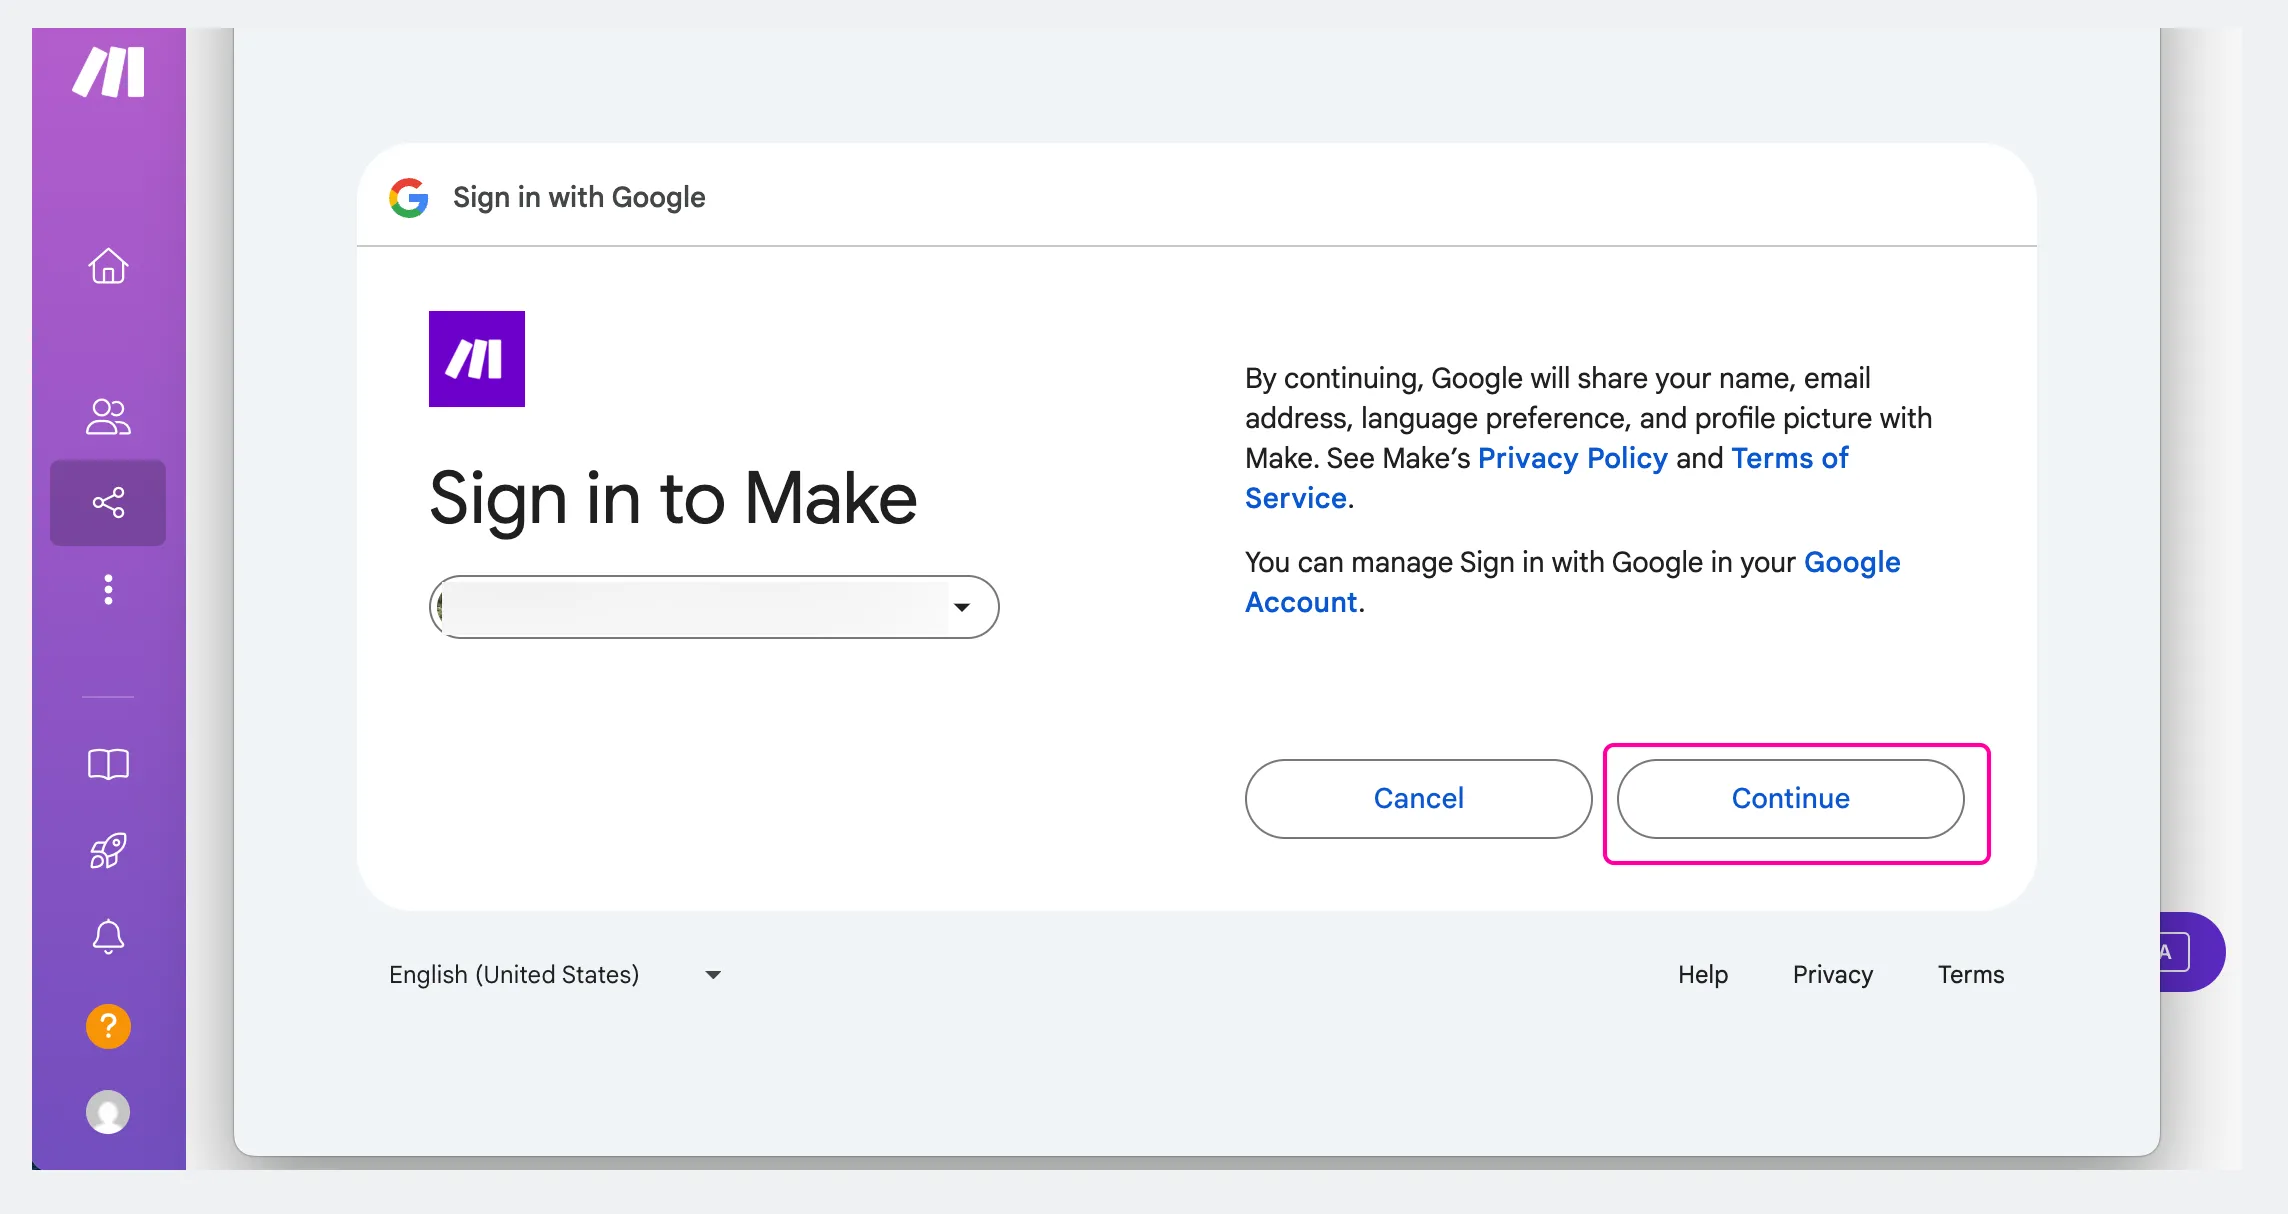Click the Make logo in sidebar
Viewport: 2288px width, 1214px height.
pos(109,72)
